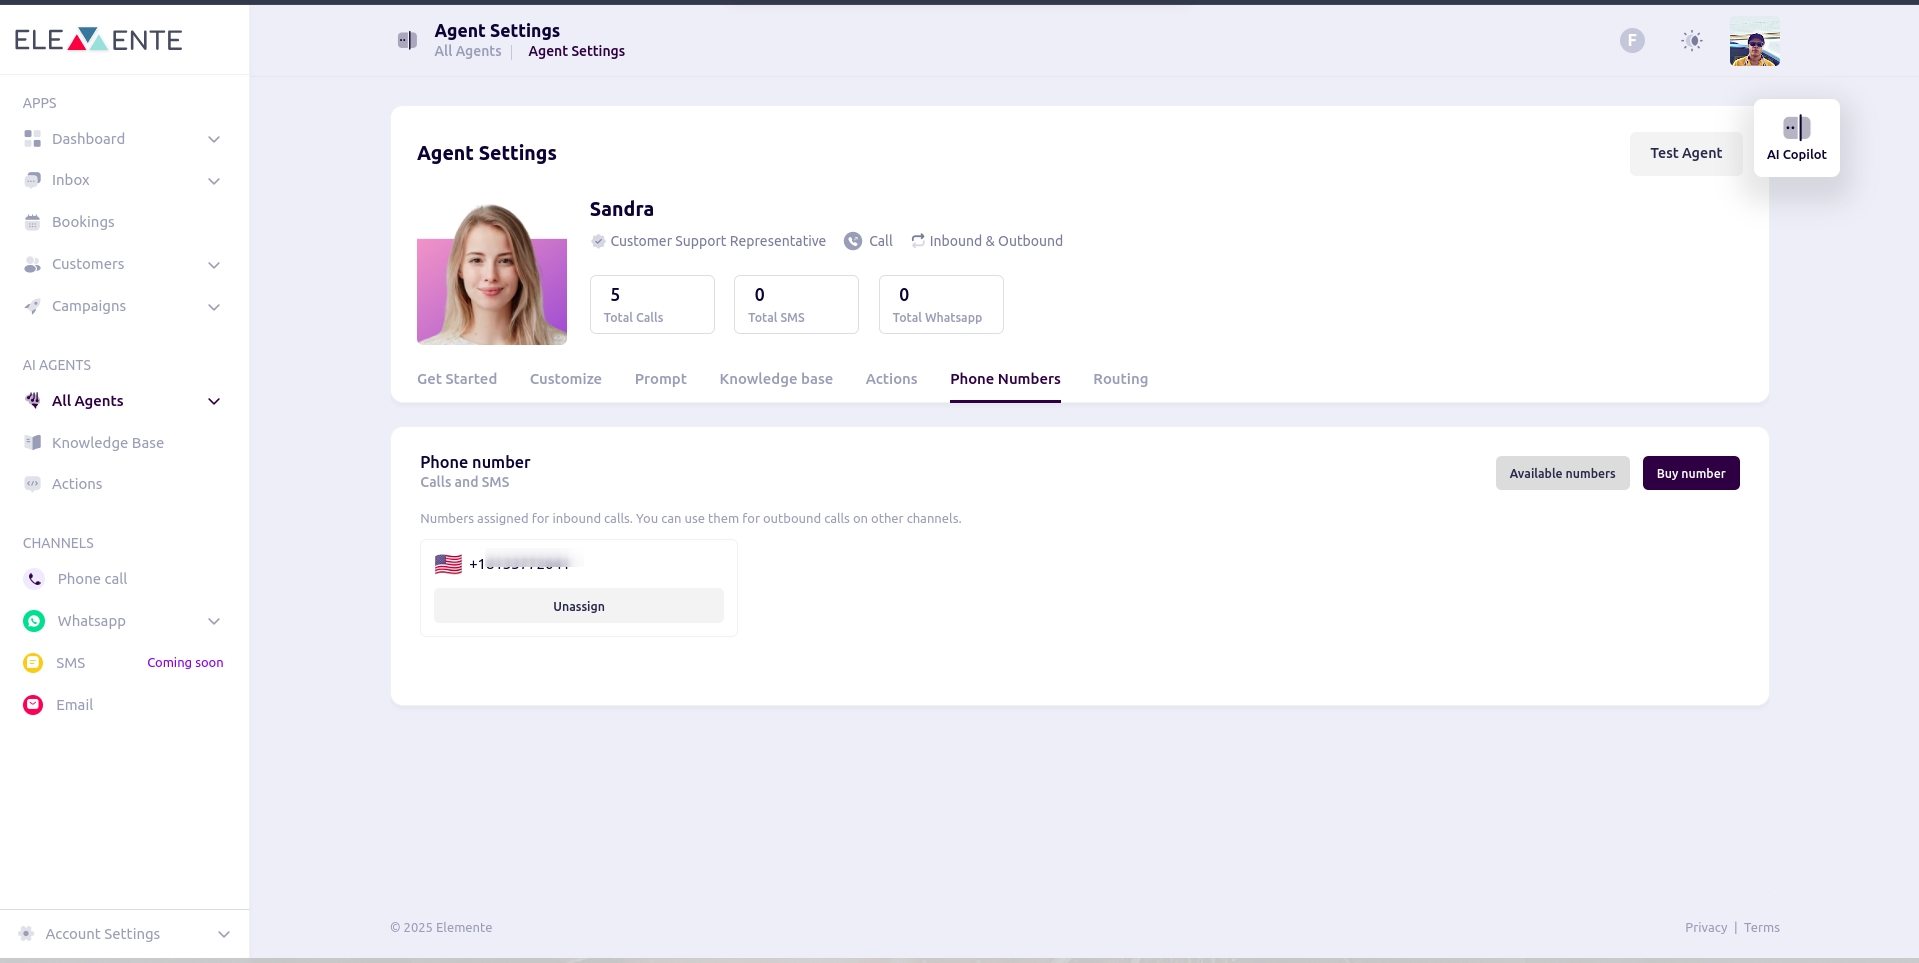Open the Terms link in footer
Screen dimensions: 1919x963
coord(1762,928)
